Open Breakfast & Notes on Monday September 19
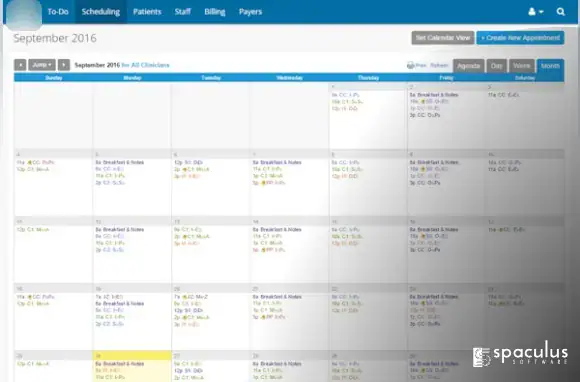The height and width of the screenshot is (382, 580). pos(119,304)
